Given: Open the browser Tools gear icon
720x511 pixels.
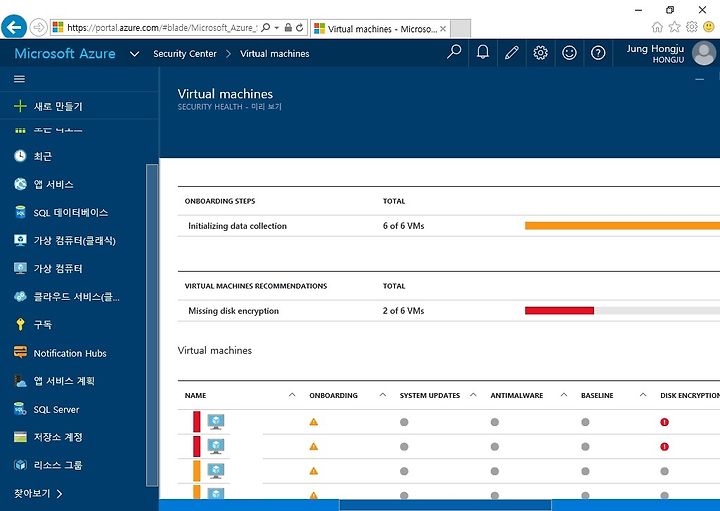Looking at the screenshot, I should coord(692,27).
